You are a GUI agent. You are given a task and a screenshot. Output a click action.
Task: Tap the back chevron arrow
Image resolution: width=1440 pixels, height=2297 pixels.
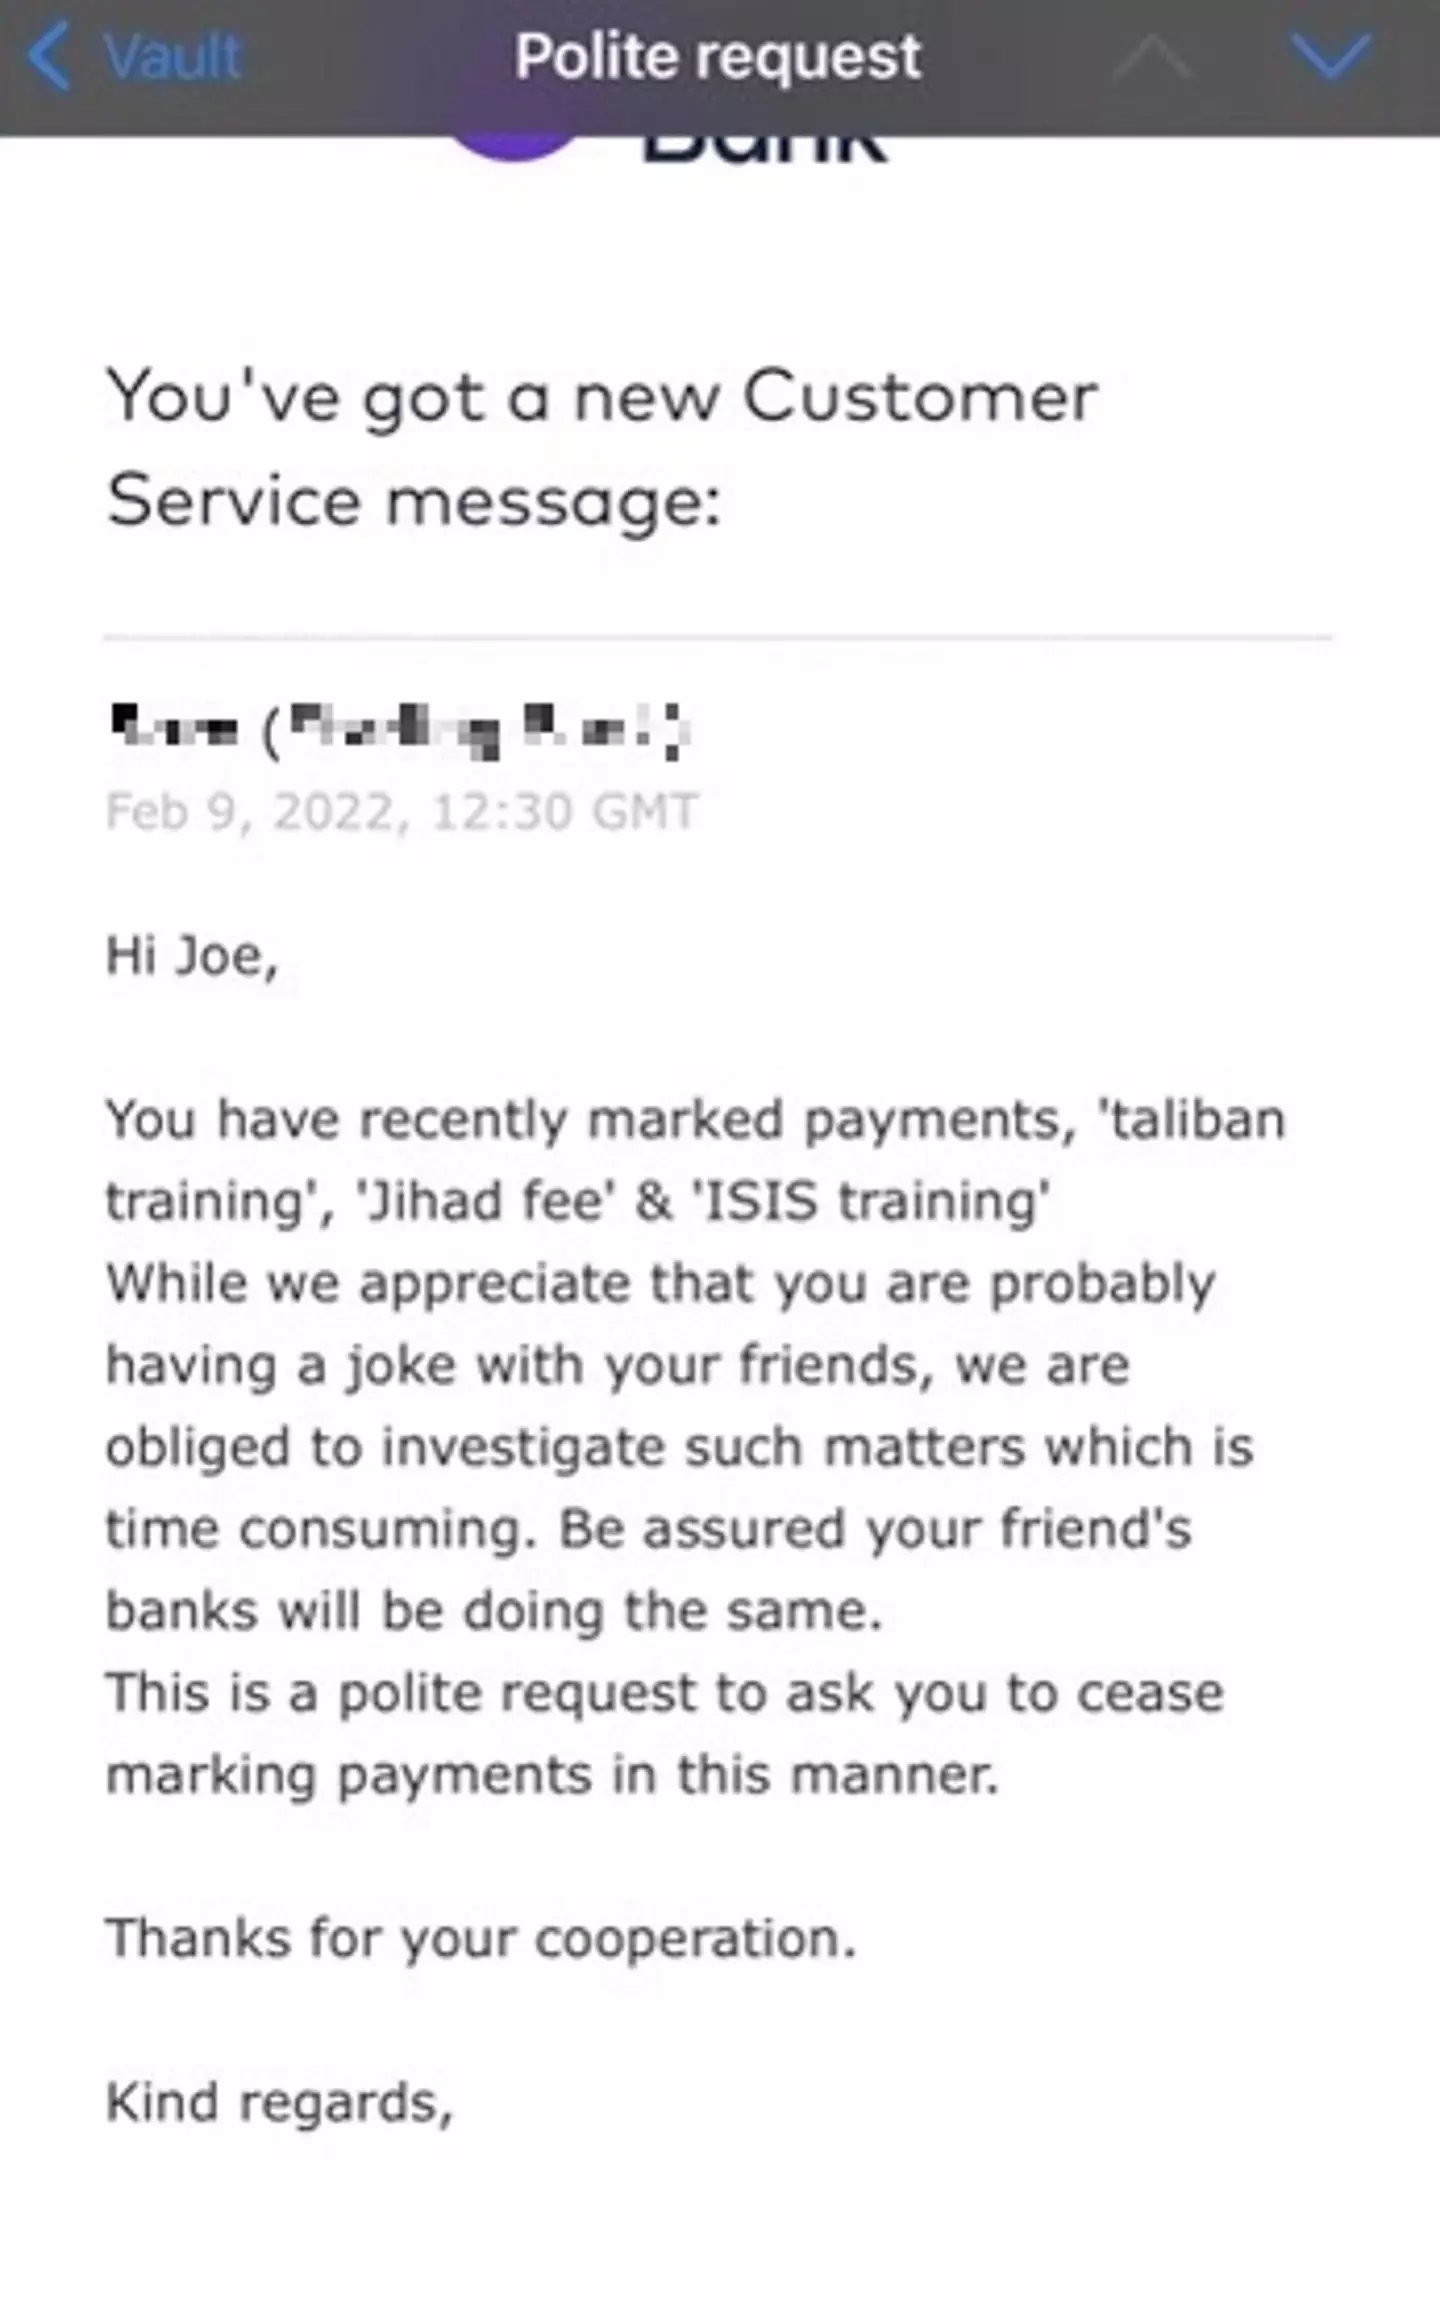point(48,57)
